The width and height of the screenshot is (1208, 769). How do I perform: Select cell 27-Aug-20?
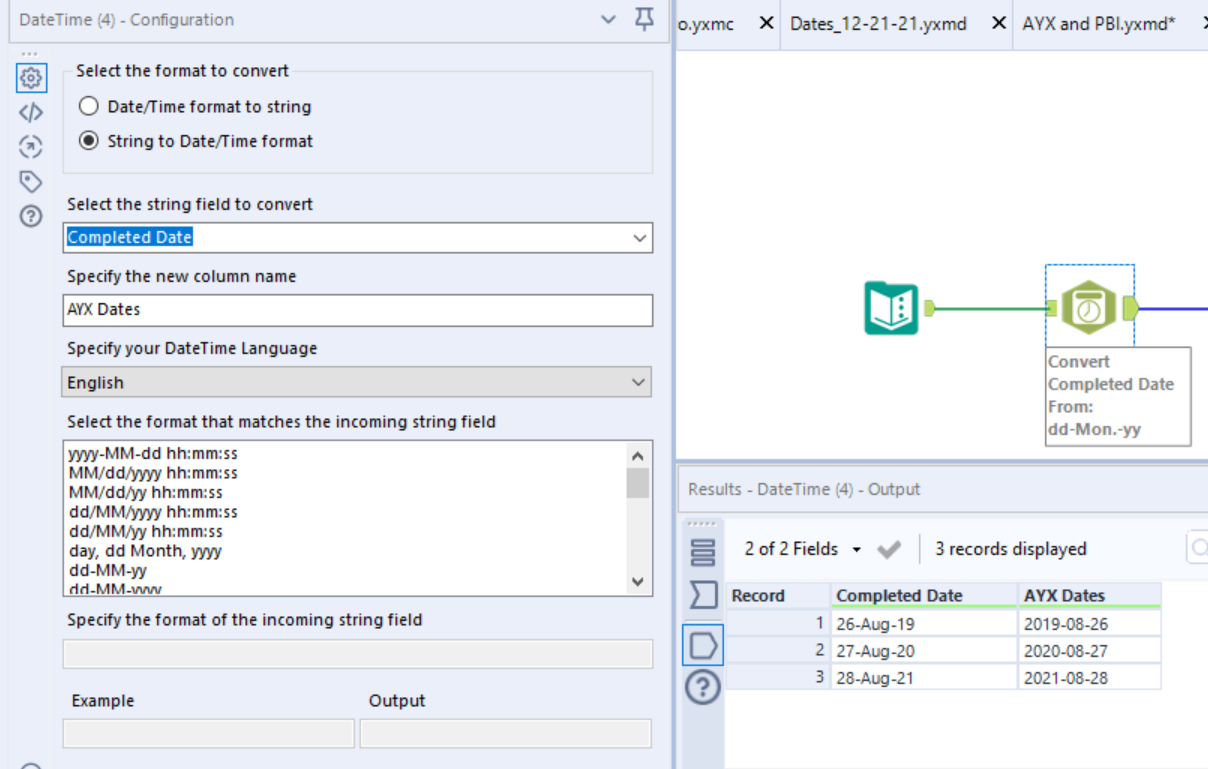point(924,650)
